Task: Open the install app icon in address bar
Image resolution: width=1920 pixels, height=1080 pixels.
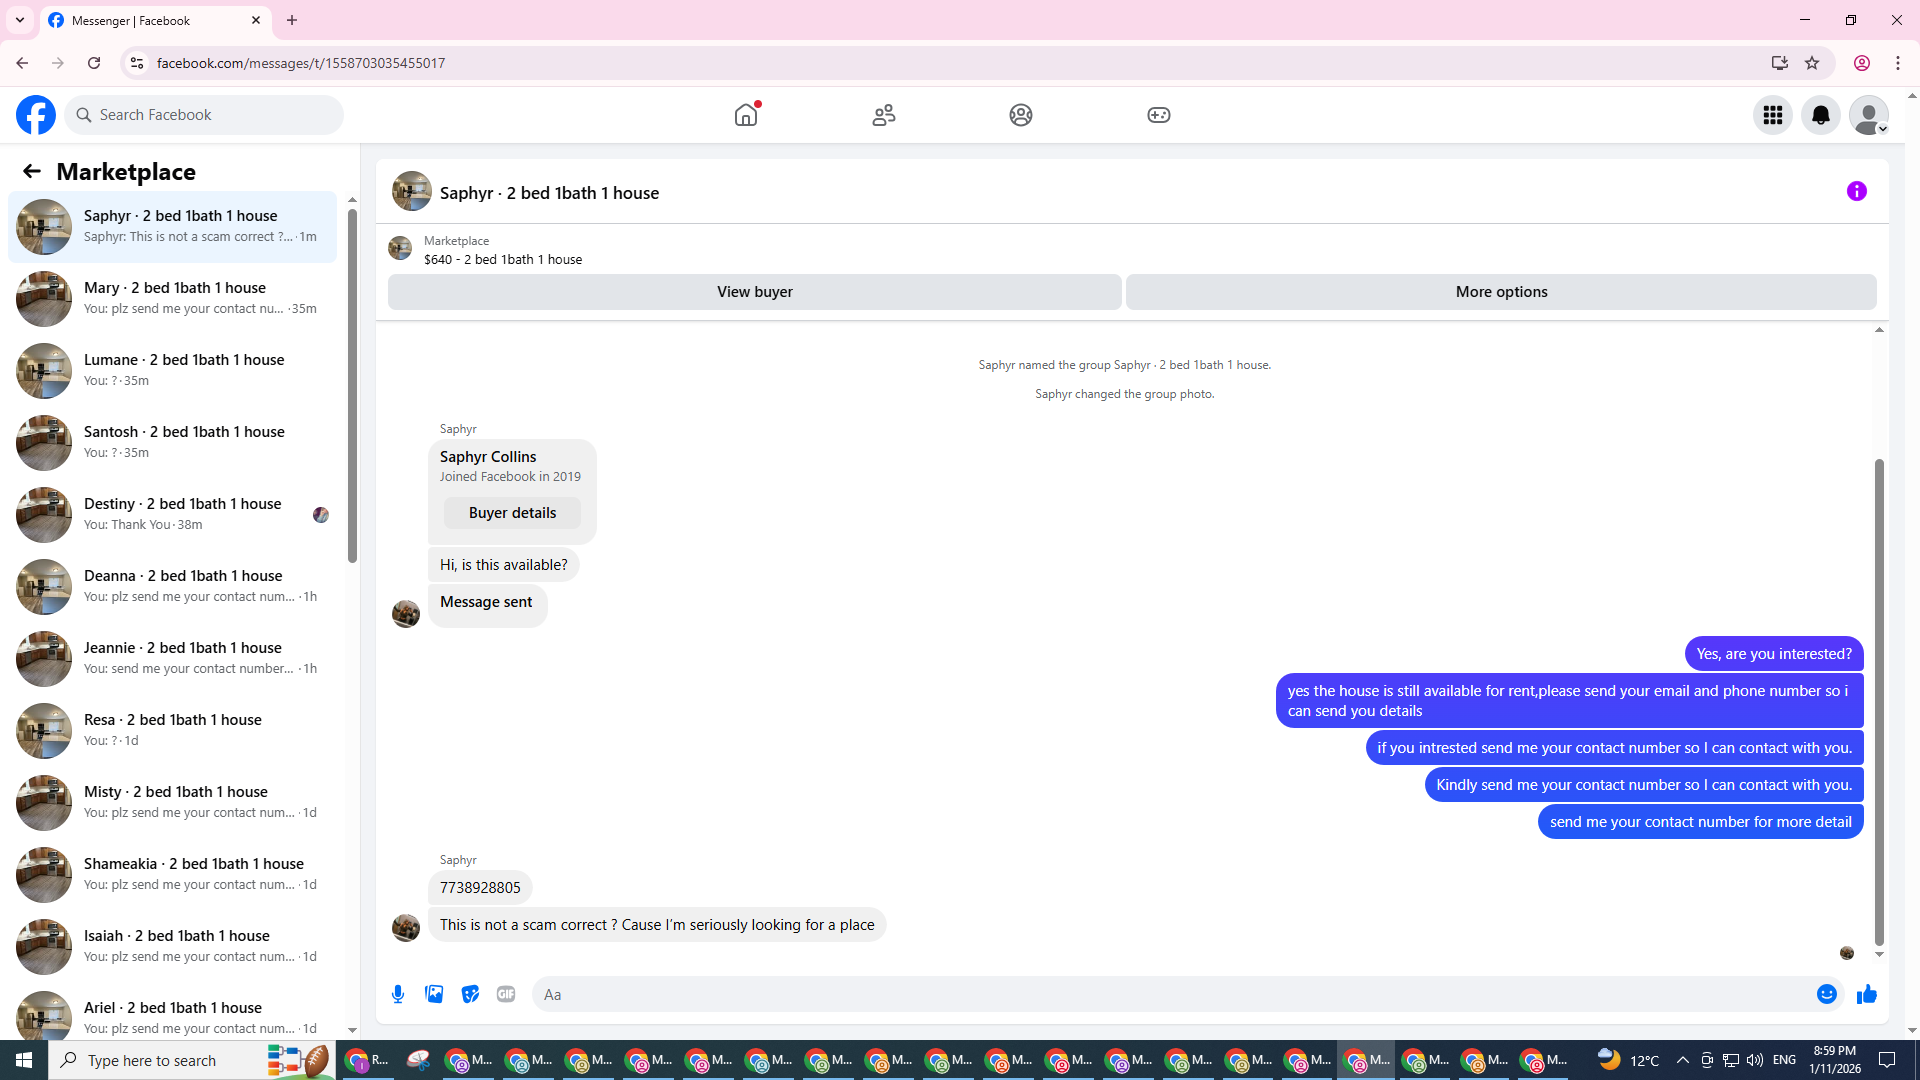Action: [x=1779, y=63]
